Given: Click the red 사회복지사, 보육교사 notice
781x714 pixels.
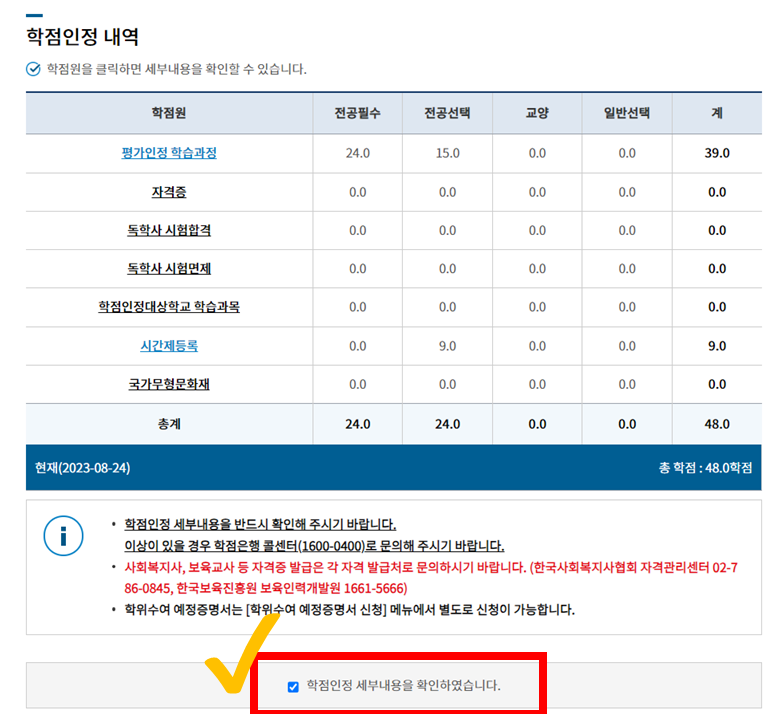Looking at the screenshot, I should click(x=431, y=578).
